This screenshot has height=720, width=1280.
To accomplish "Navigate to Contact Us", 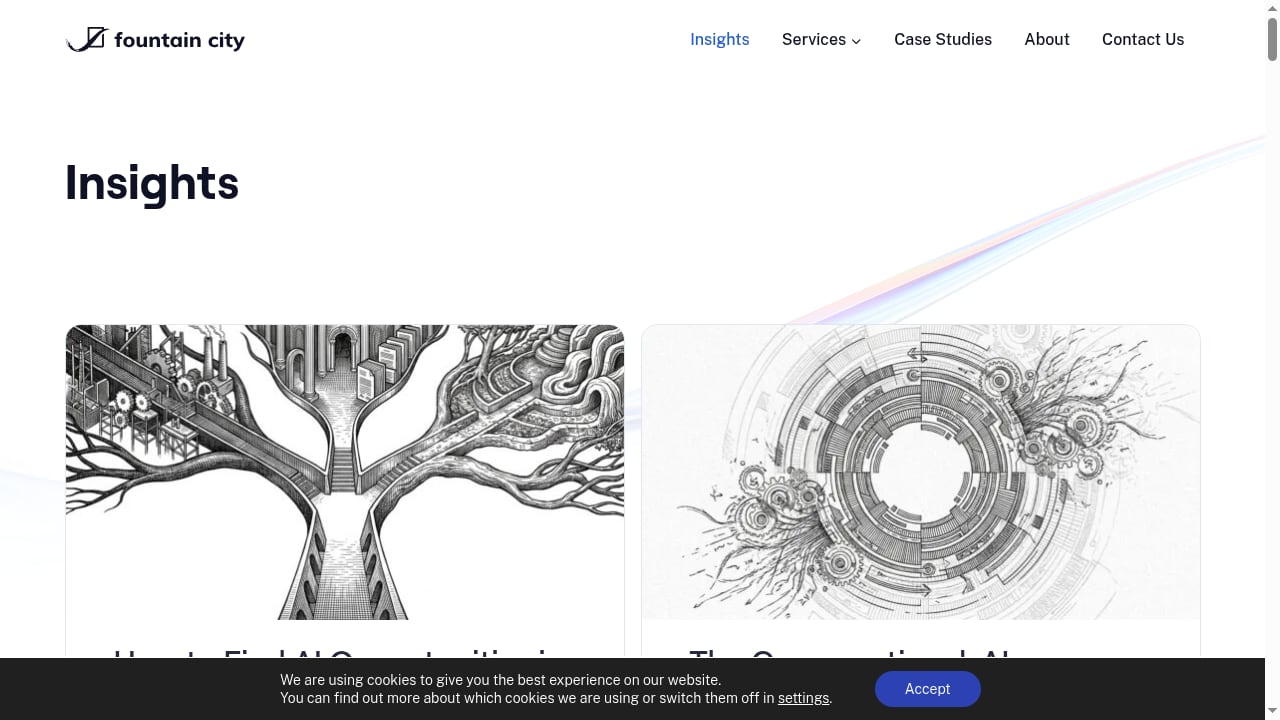I will click(x=1143, y=40).
